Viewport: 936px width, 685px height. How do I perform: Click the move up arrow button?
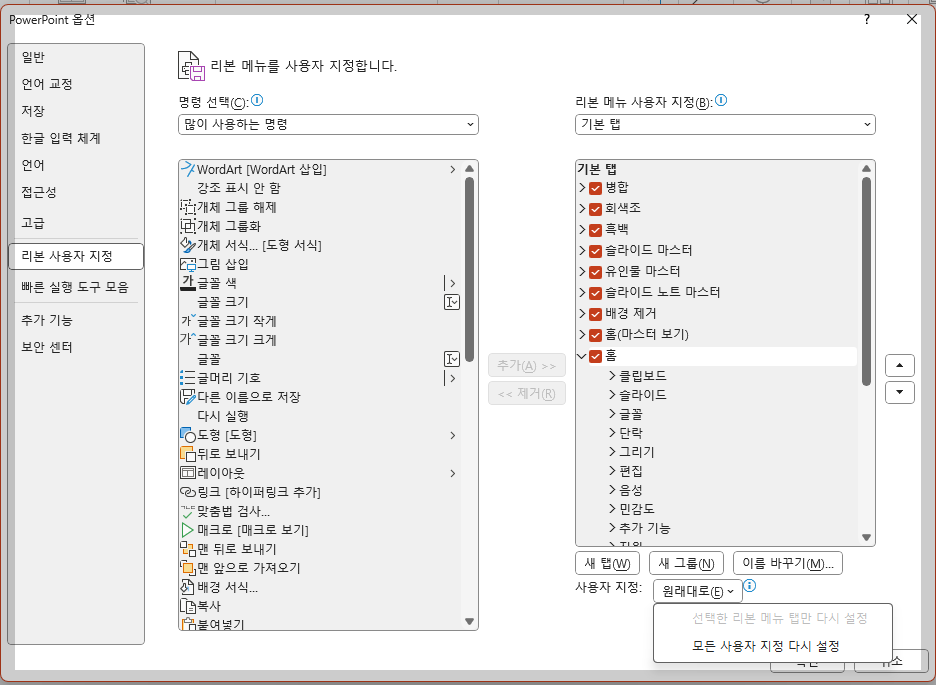tap(900, 365)
